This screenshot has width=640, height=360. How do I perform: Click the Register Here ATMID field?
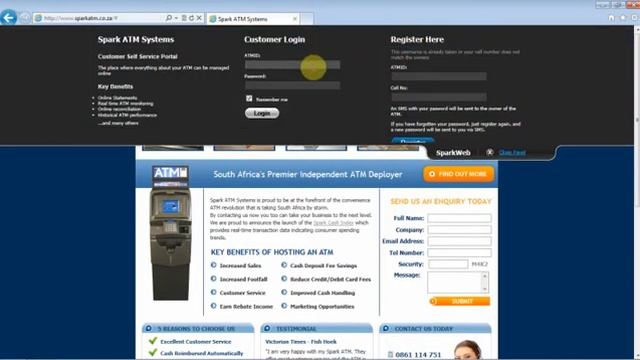(x=439, y=76)
